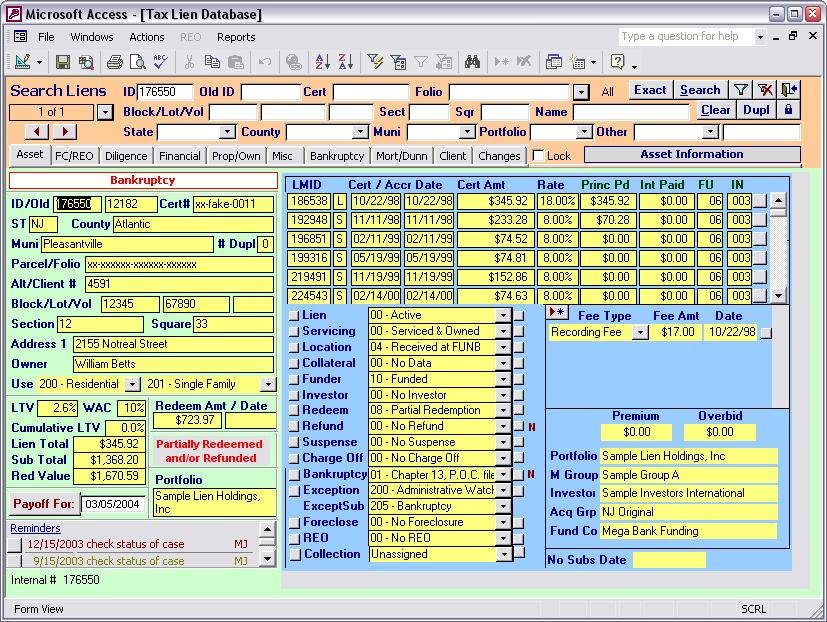Click the padlock icon next to Dupl

tap(788, 110)
